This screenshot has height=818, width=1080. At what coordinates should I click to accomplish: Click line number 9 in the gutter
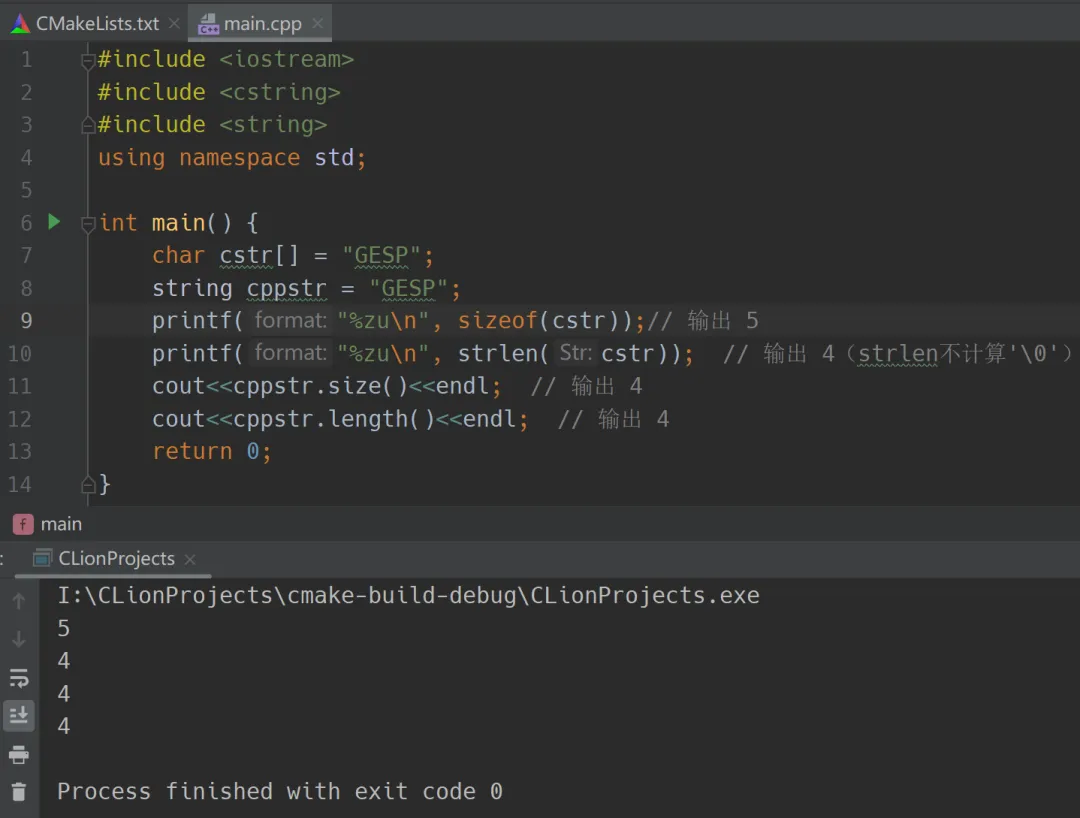pyautogui.click(x=26, y=320)
